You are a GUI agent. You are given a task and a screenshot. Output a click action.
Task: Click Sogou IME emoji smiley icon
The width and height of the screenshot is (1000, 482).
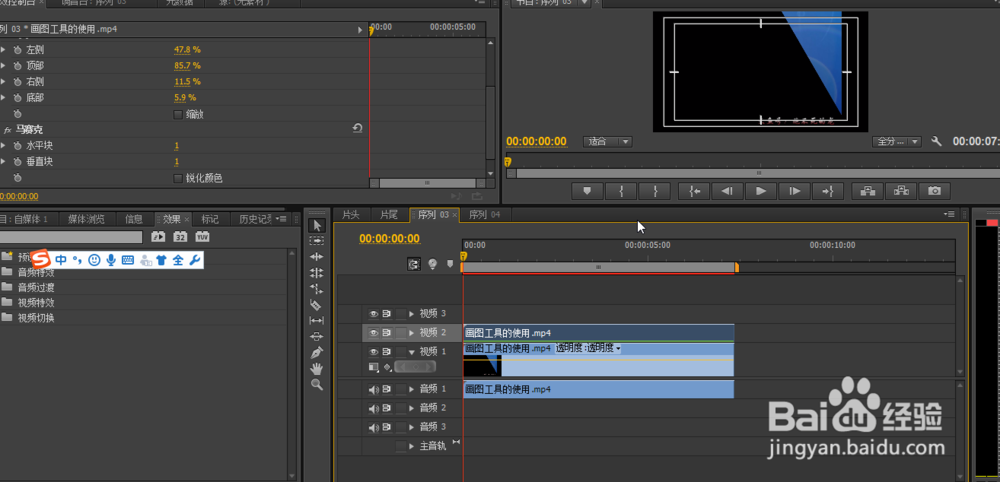(x=94, y=259)
